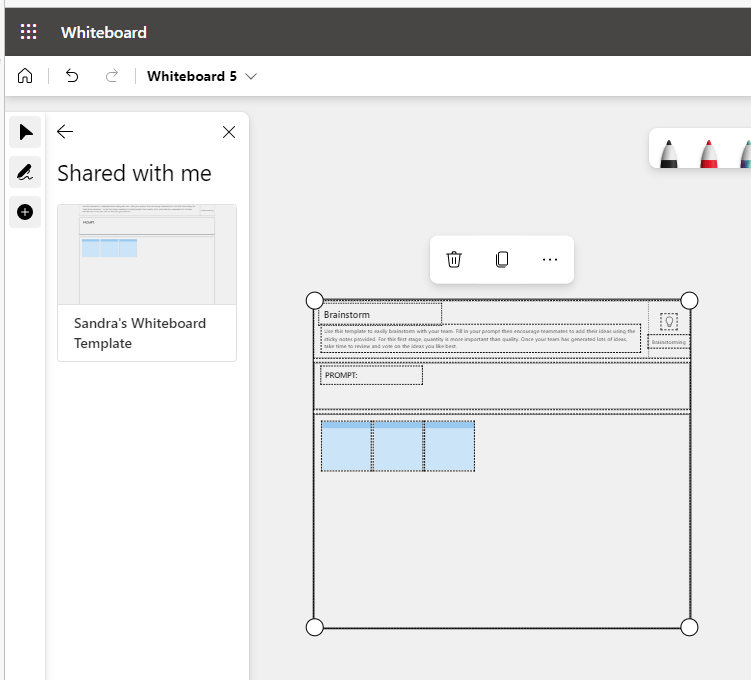Open the app launcher waffle icon
The height and width of the screenshot is (680, 751).
click(28, 32)
